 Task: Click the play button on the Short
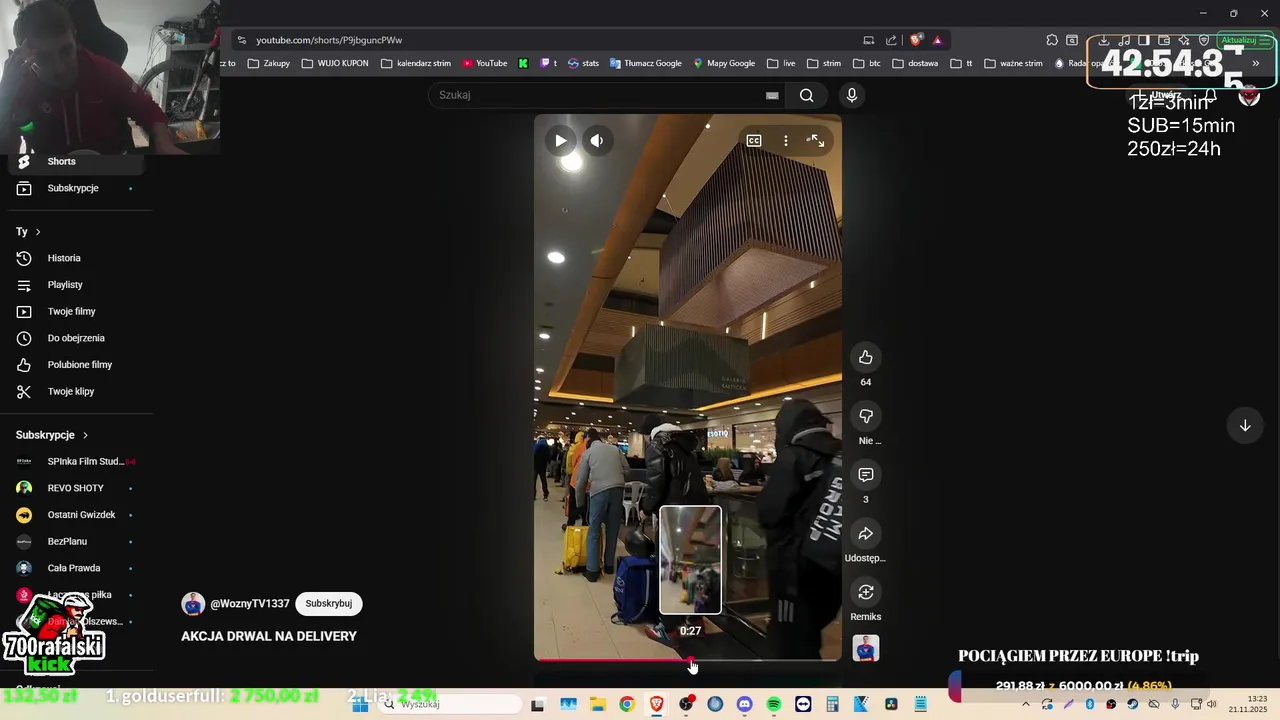[x=560, y=141]
